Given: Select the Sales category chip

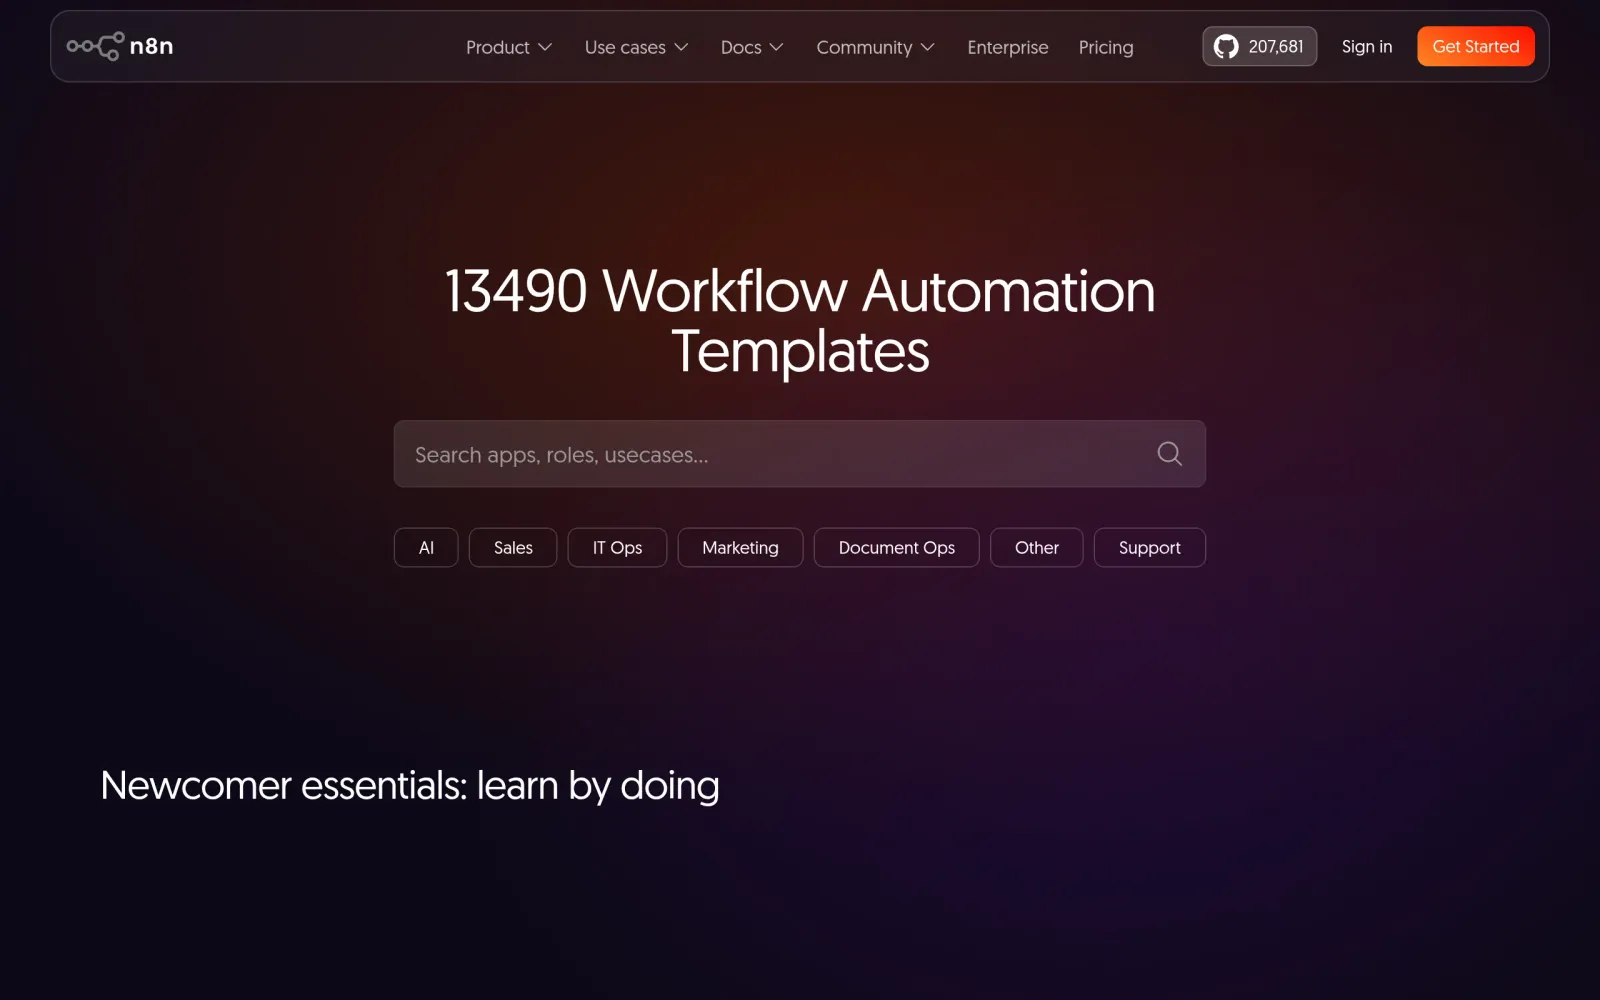Looking at the screenshot, I should (x=513, y=548).
